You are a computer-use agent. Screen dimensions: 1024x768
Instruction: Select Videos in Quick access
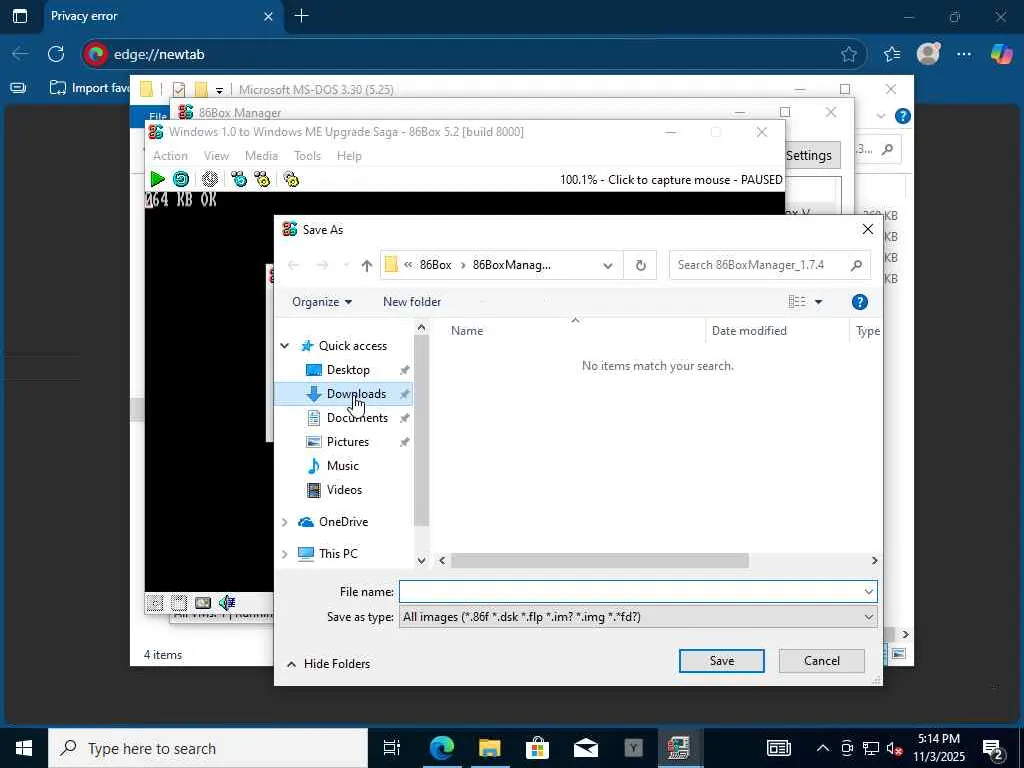pyautogui.click(x=344, y=490)
